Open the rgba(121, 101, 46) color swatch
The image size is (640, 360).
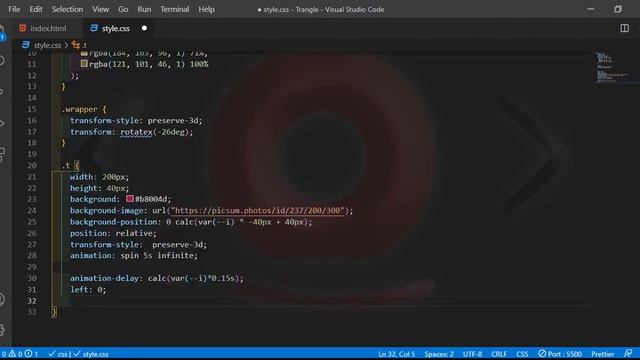(x=84, y=64)
